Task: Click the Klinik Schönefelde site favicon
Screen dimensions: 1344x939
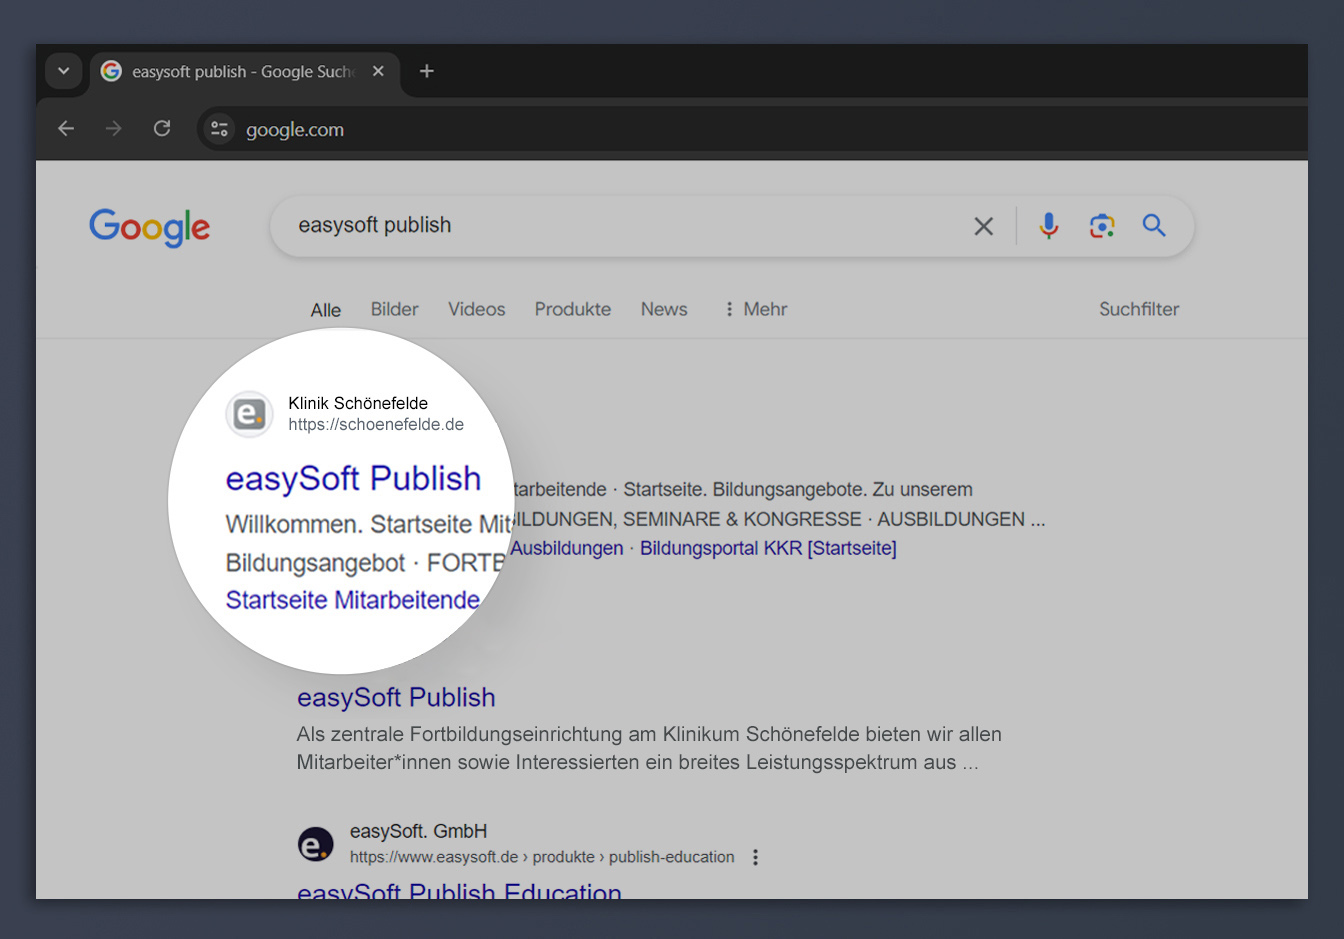Action: tap(250, 413)
